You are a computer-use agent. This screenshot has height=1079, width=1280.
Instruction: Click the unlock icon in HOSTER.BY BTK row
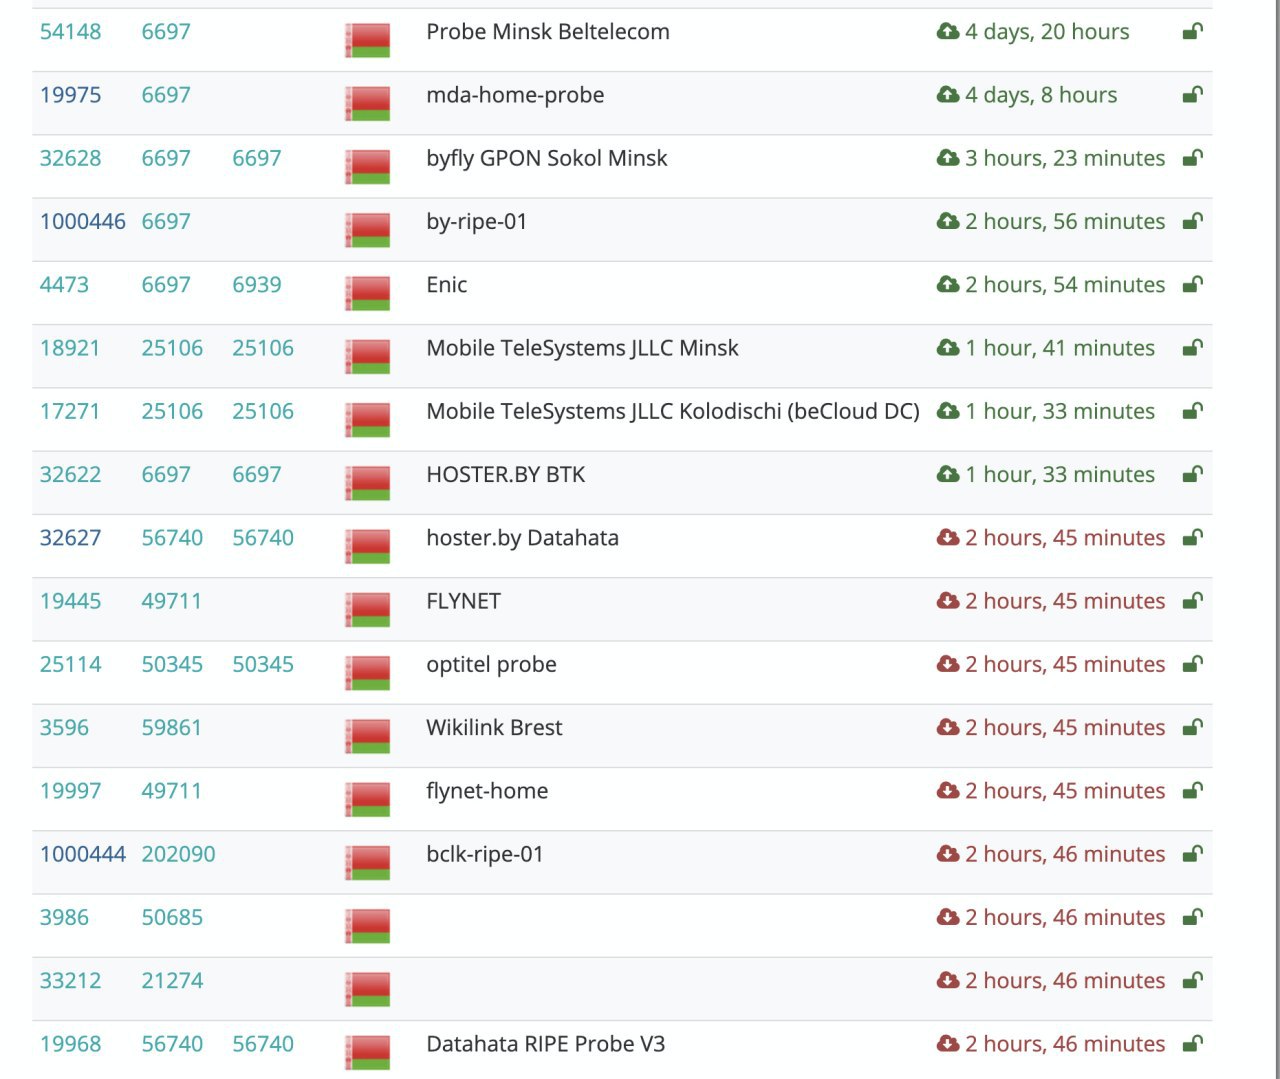pos(1192,474)
